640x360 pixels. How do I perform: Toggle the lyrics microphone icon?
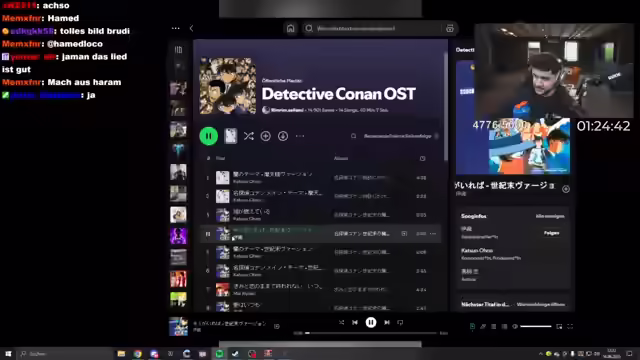coord(483,326)
